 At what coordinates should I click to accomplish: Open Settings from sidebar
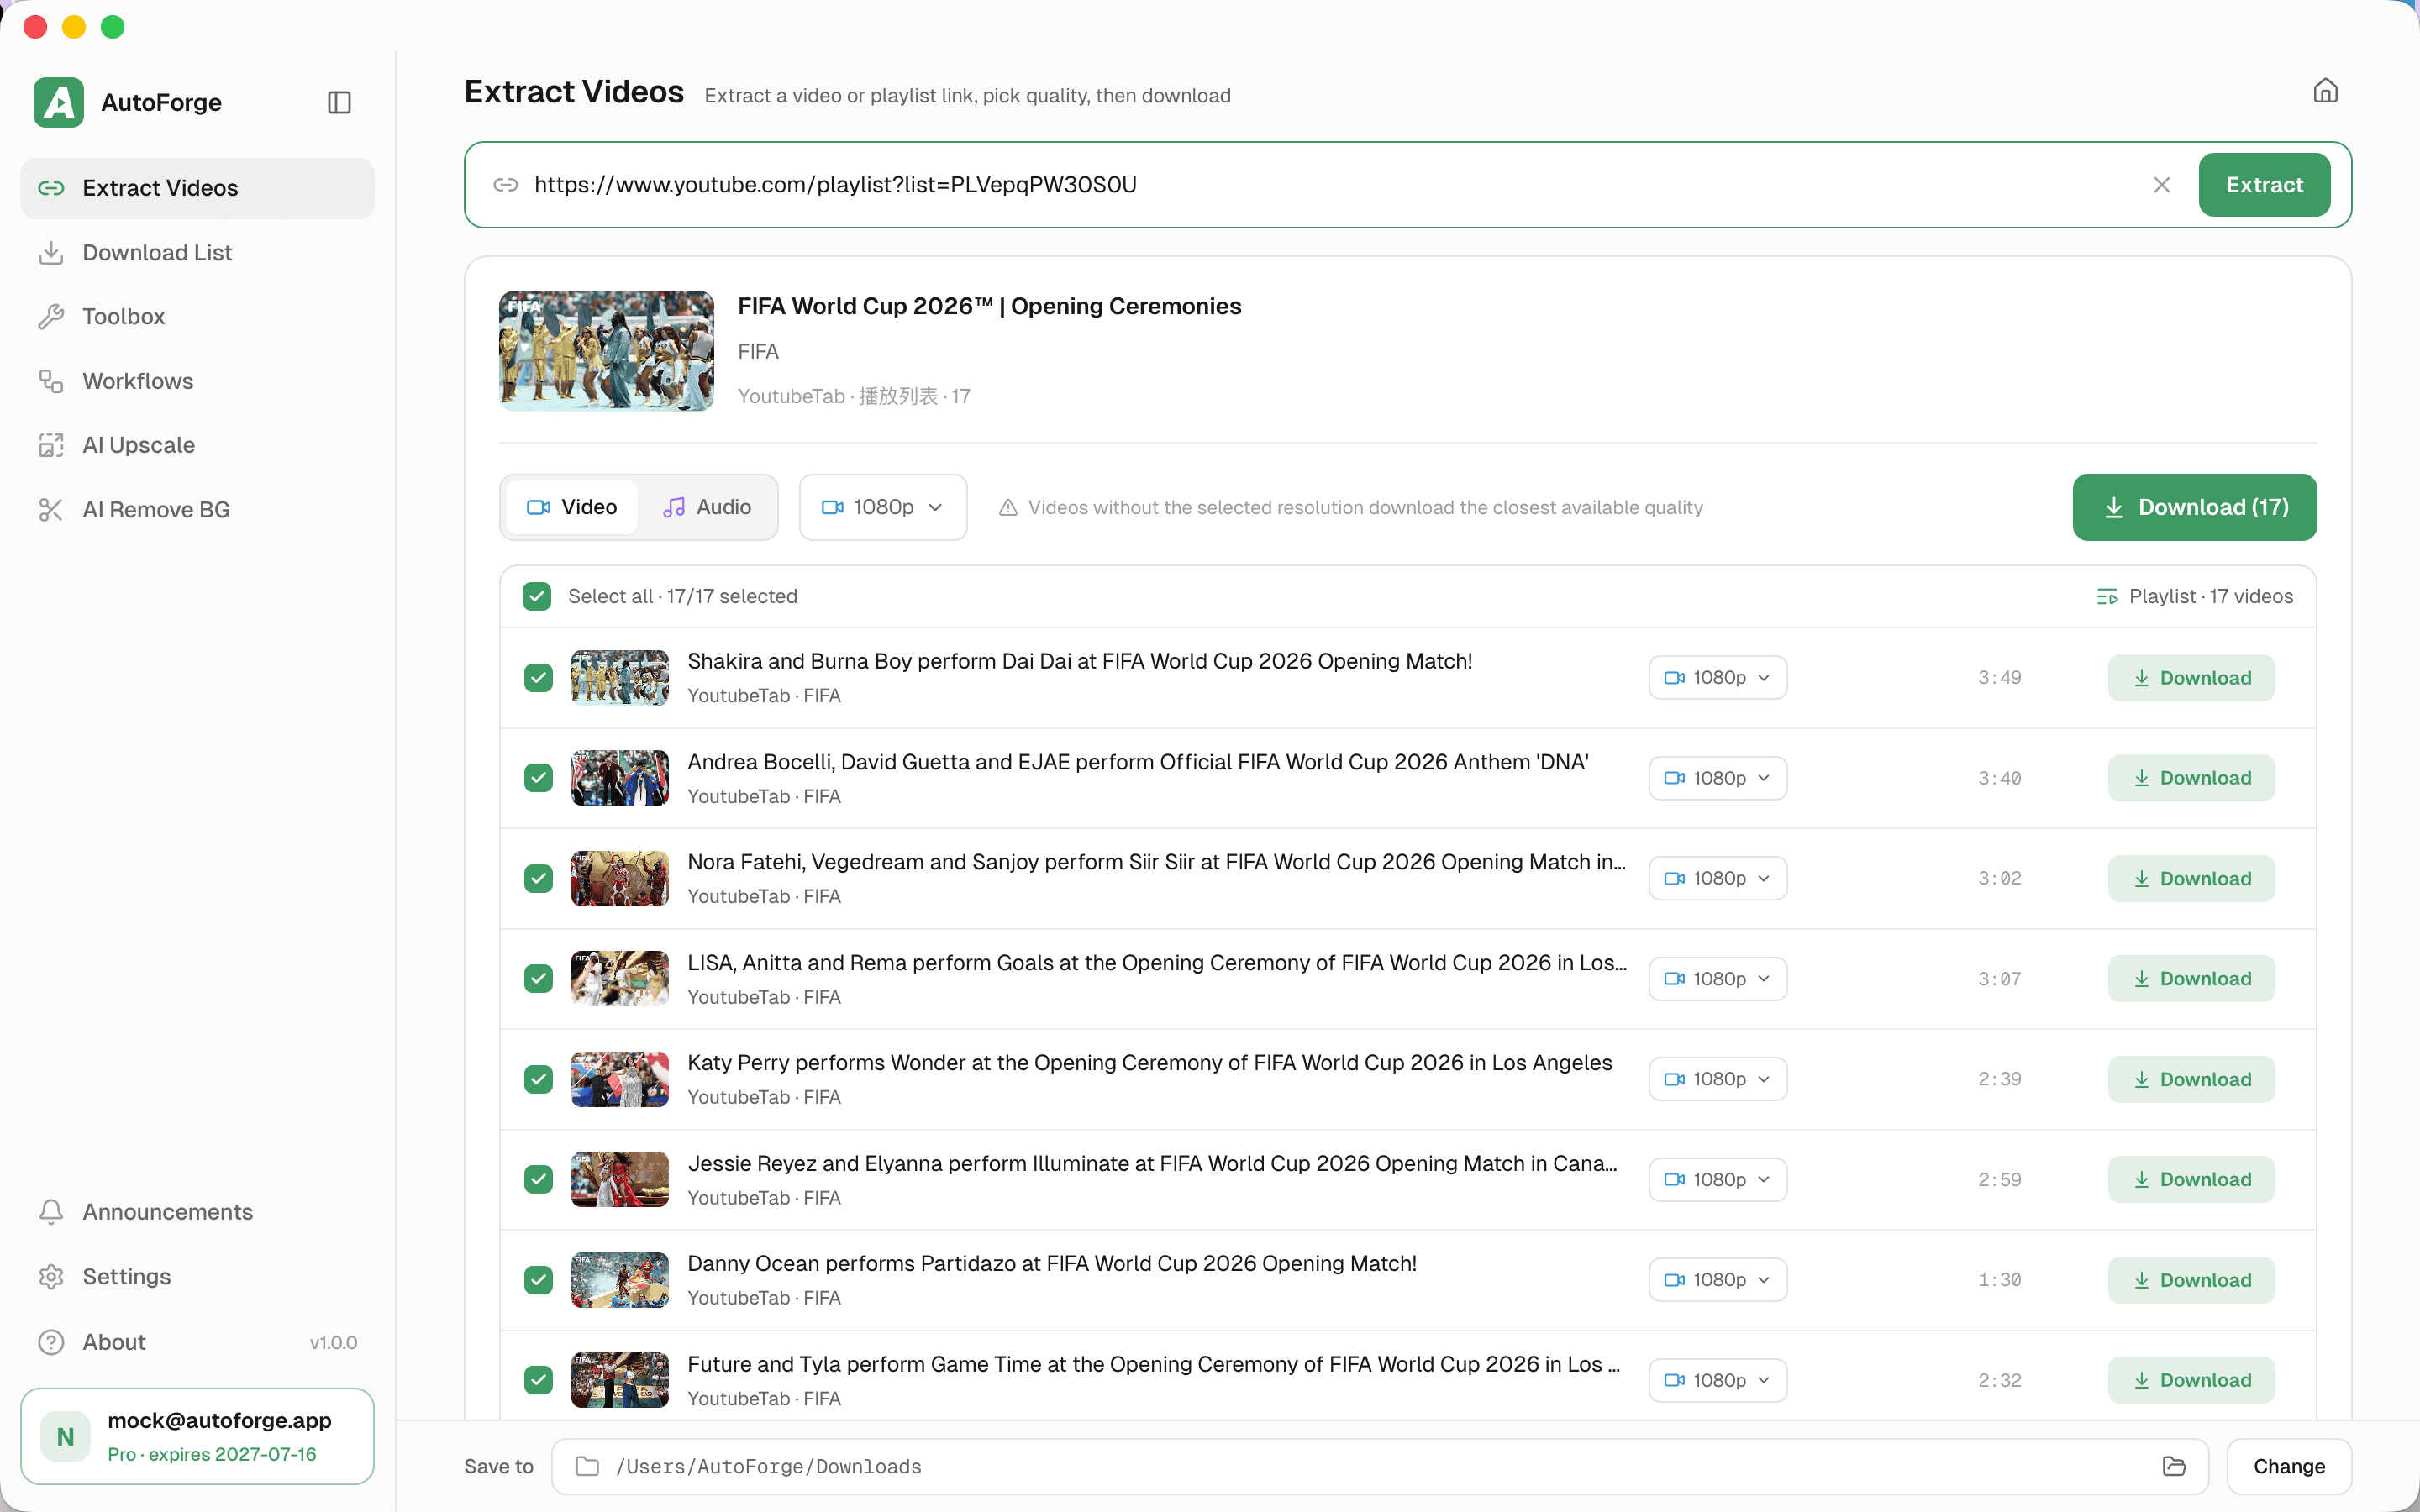pos(197,1277)
